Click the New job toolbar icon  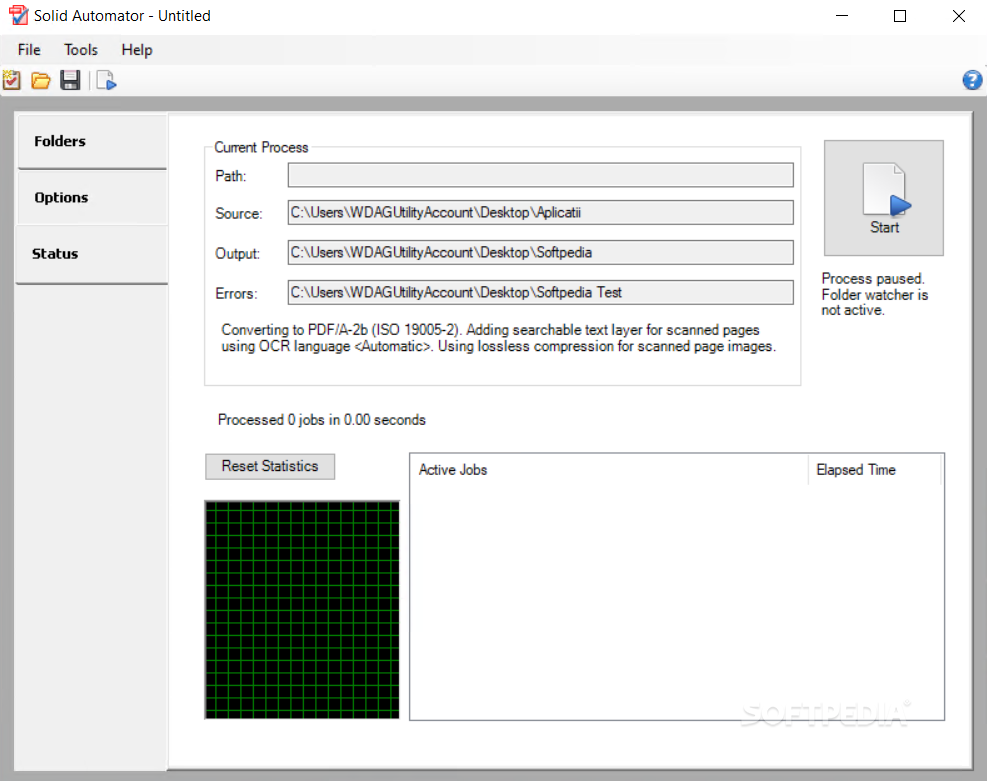(x=11, y=81)
